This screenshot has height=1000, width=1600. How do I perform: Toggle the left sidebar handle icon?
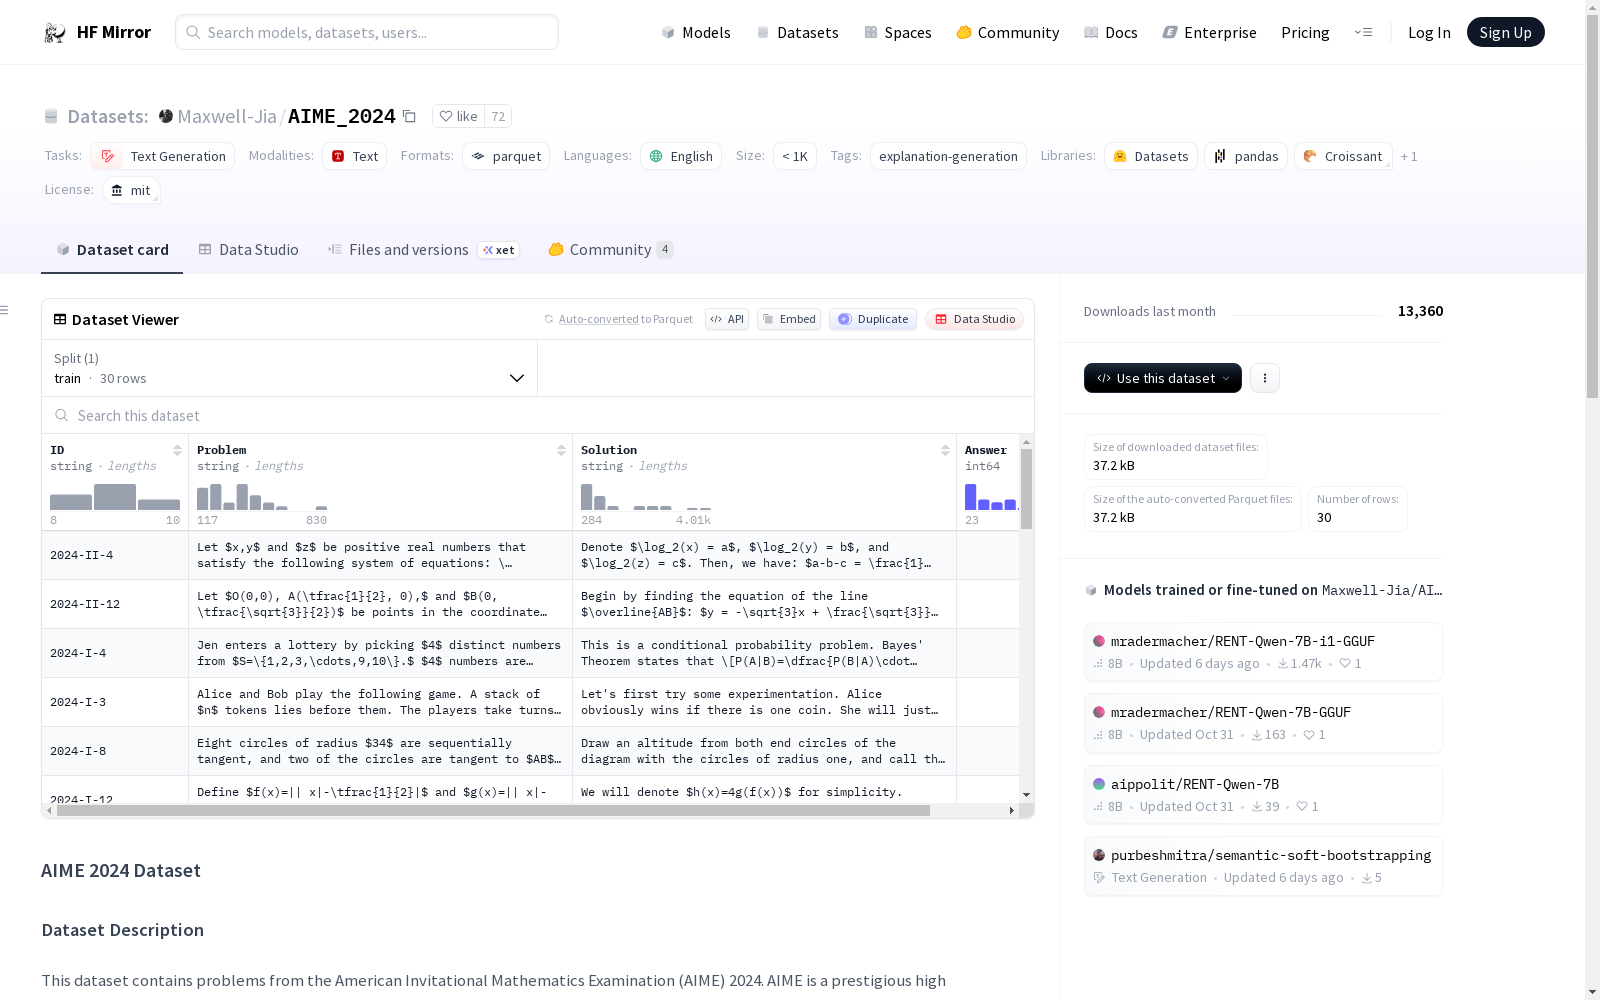pos(5,310)
